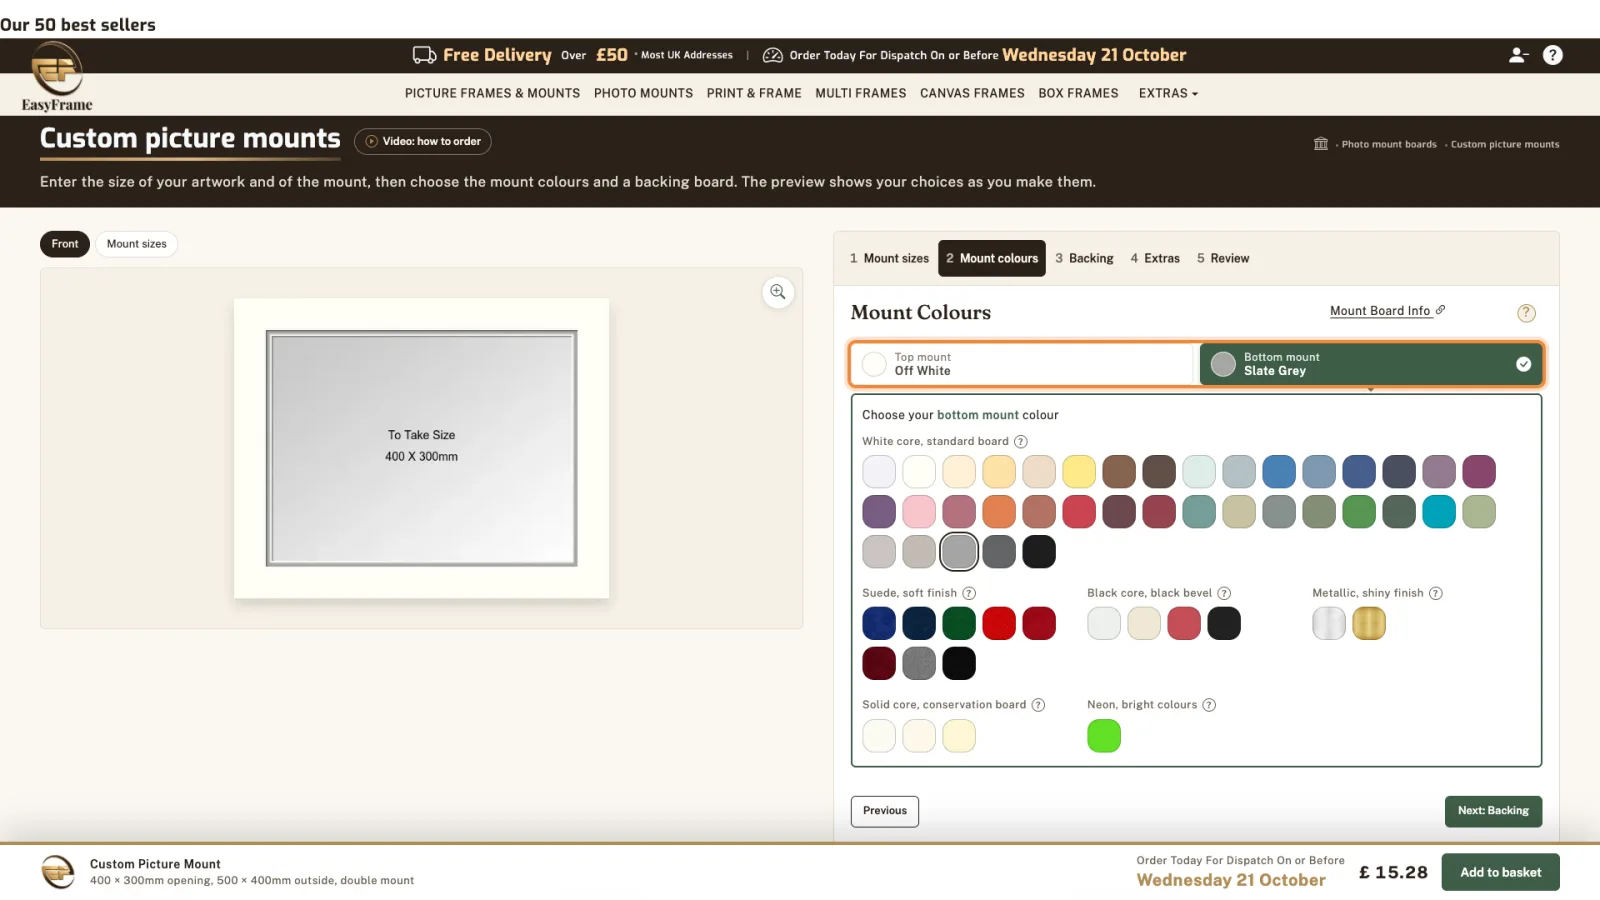Viewport: 1600px width, 900px height.
Task: Click Next: Backing button
Action: point(1493,811)
